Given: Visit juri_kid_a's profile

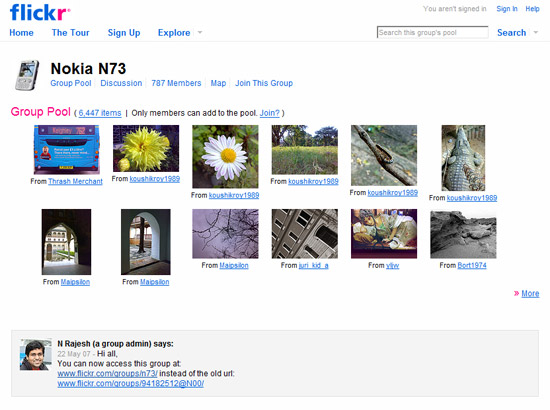Looking at the screenshot, I should coord(314,266).
